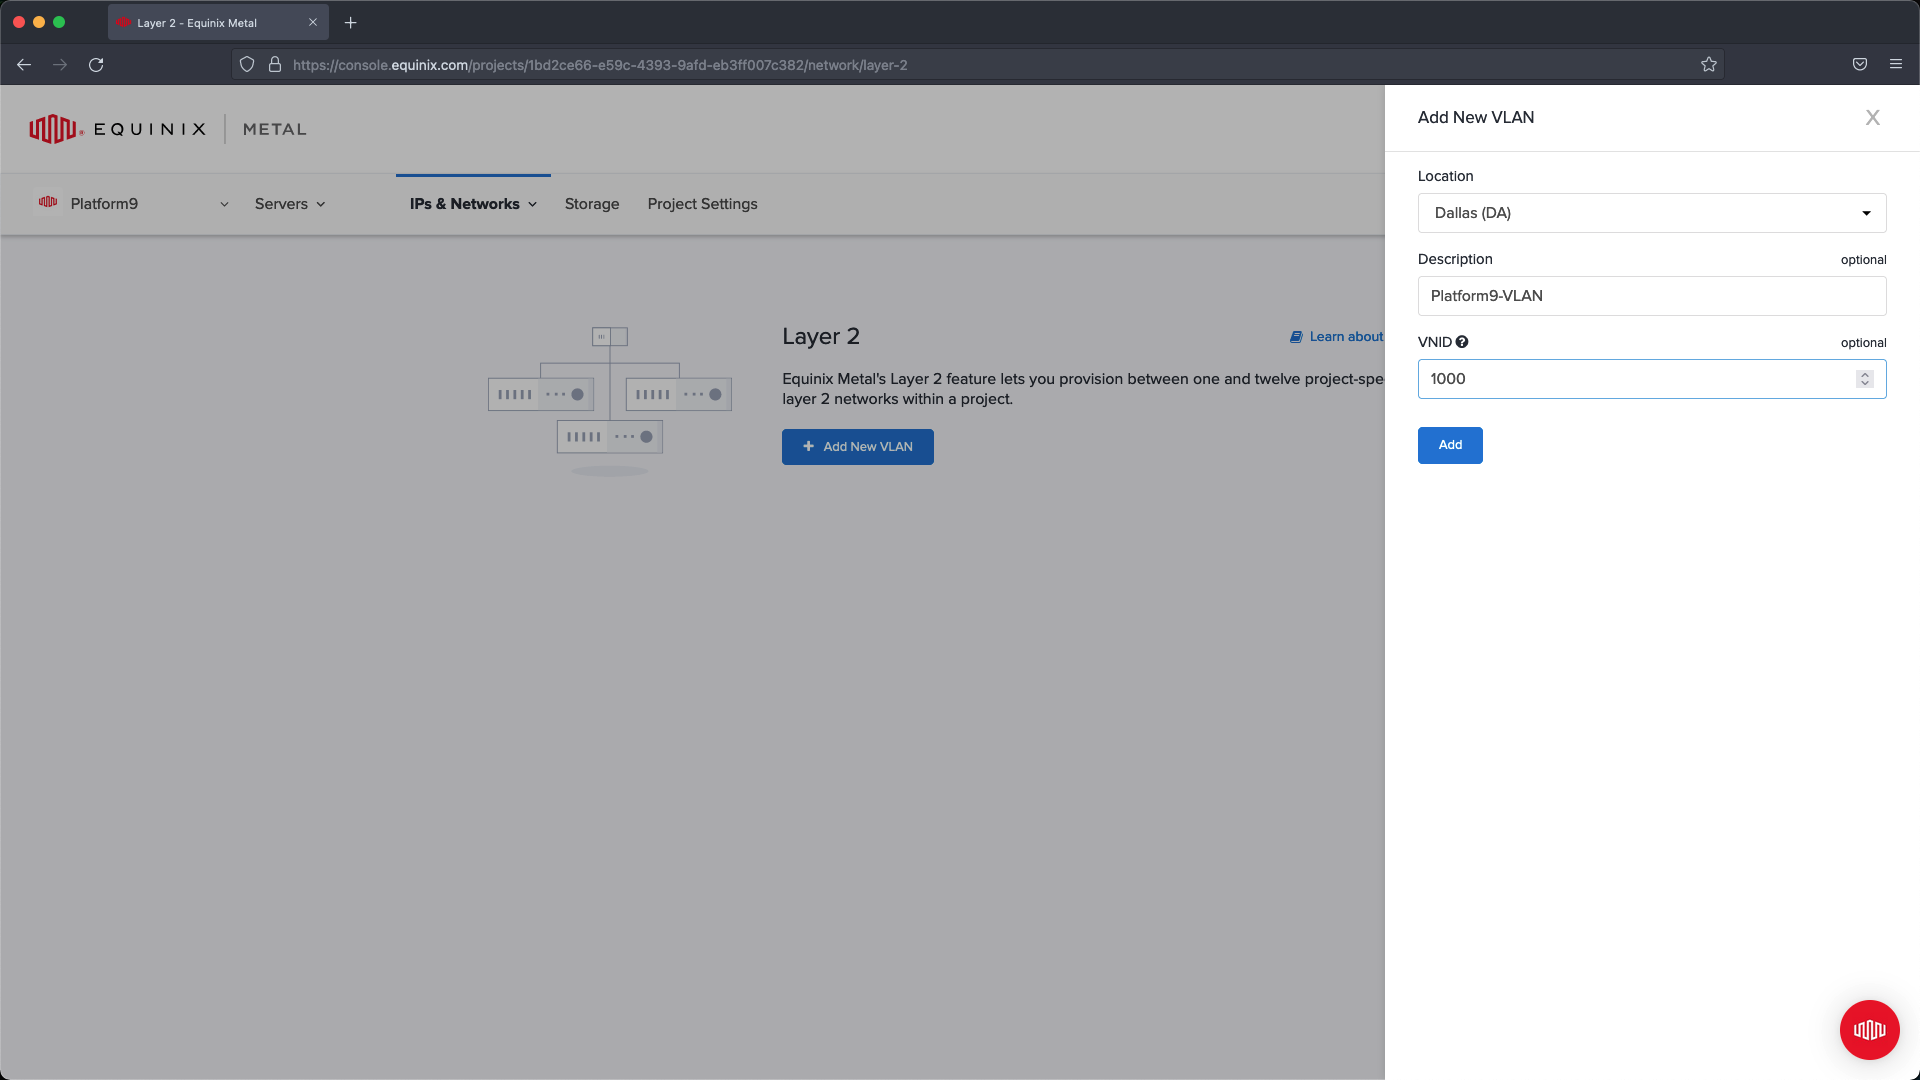Submit the form with the Add button

1449,445
